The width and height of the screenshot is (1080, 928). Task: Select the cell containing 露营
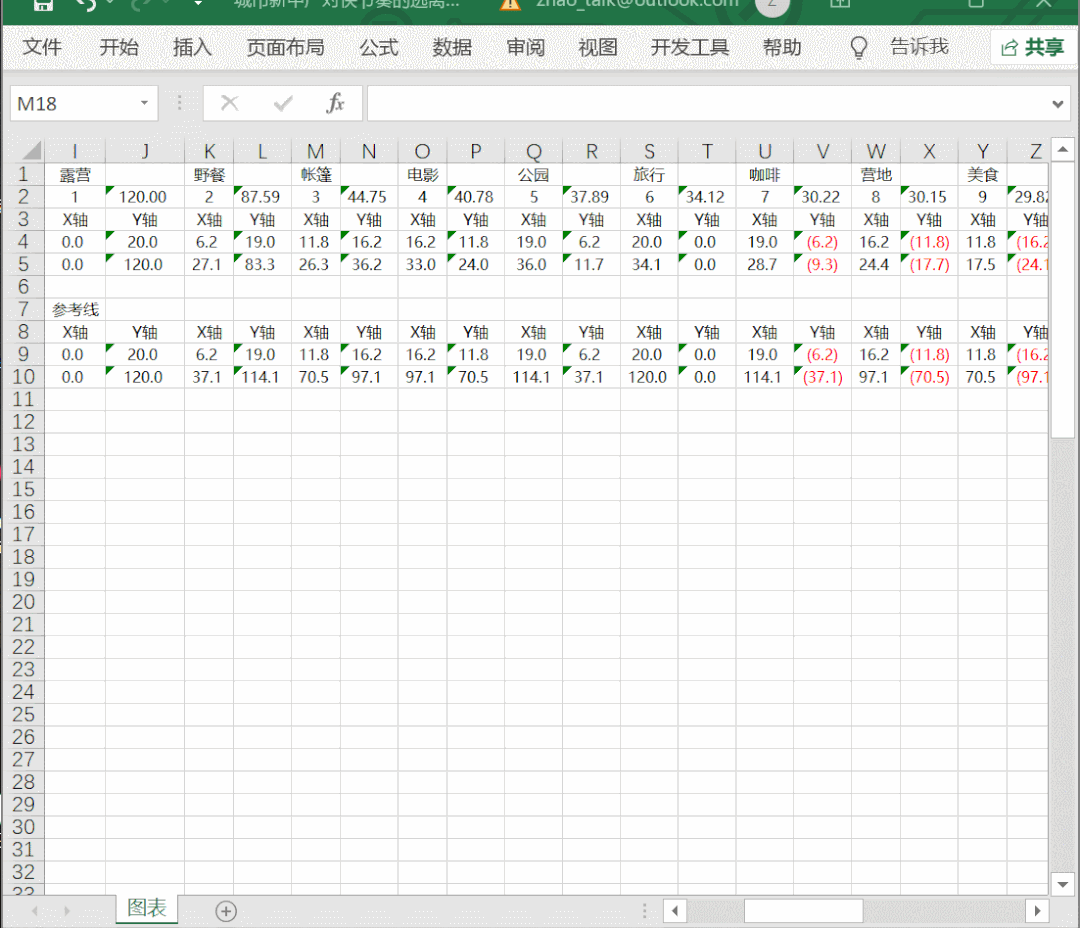[x=74, y=175]
